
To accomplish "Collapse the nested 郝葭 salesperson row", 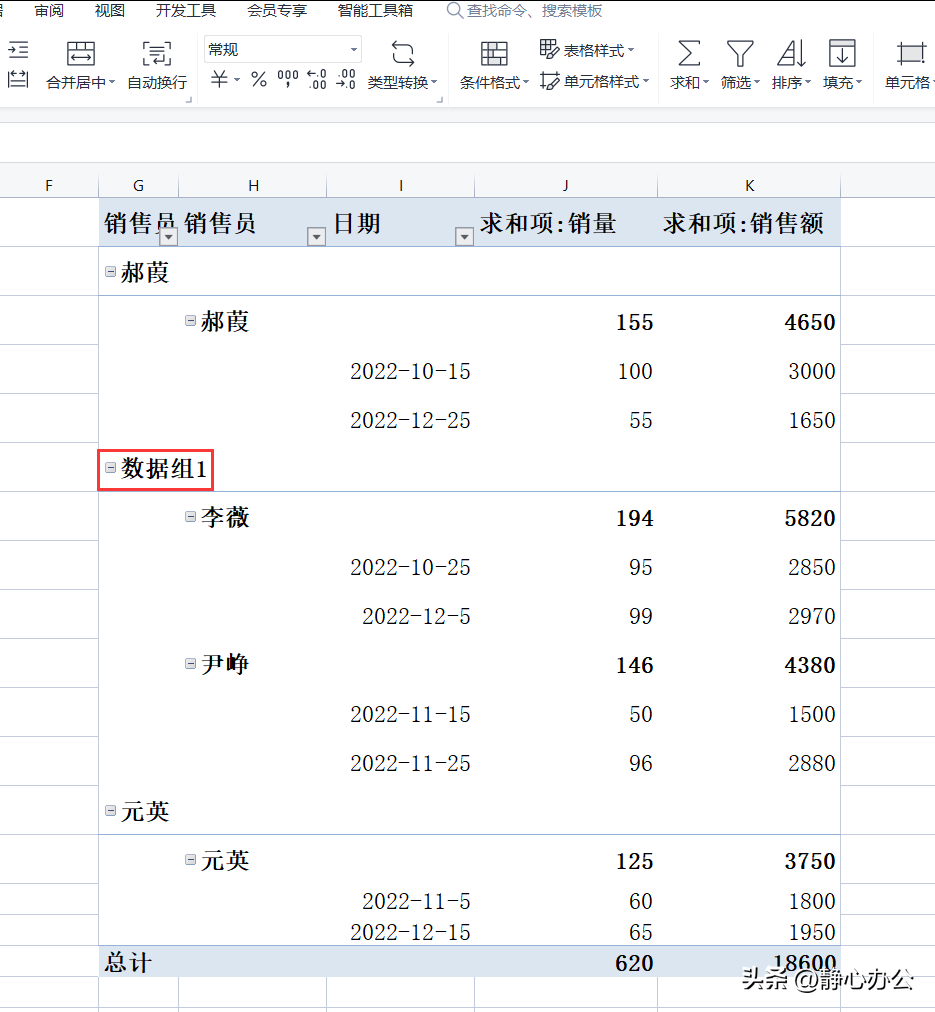I will coord(190,321).
